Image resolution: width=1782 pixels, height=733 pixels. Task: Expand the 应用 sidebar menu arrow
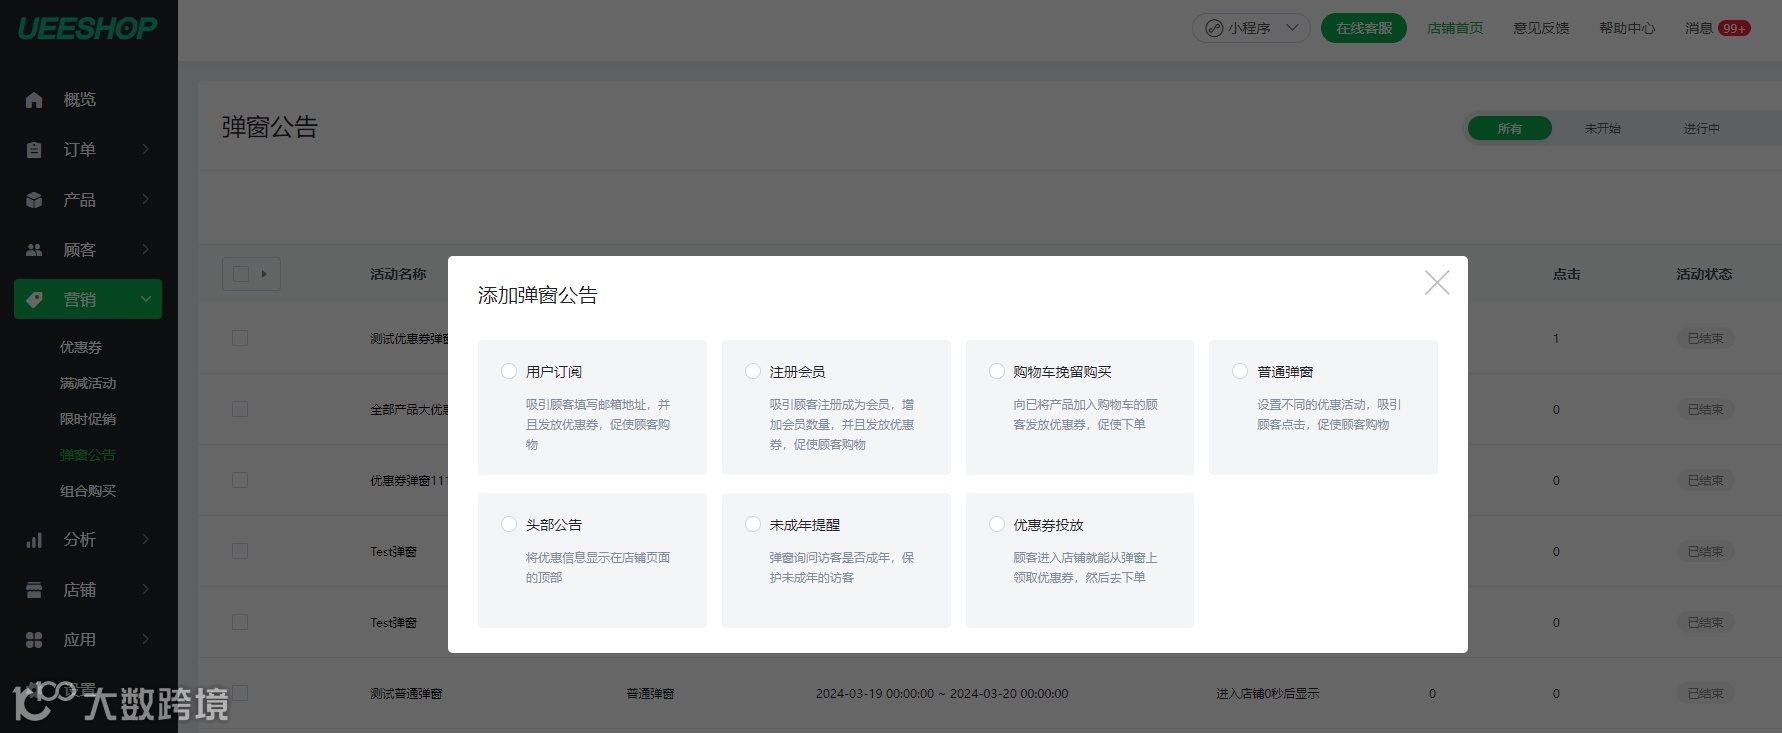pyautogui.click(x=146, y=639)
